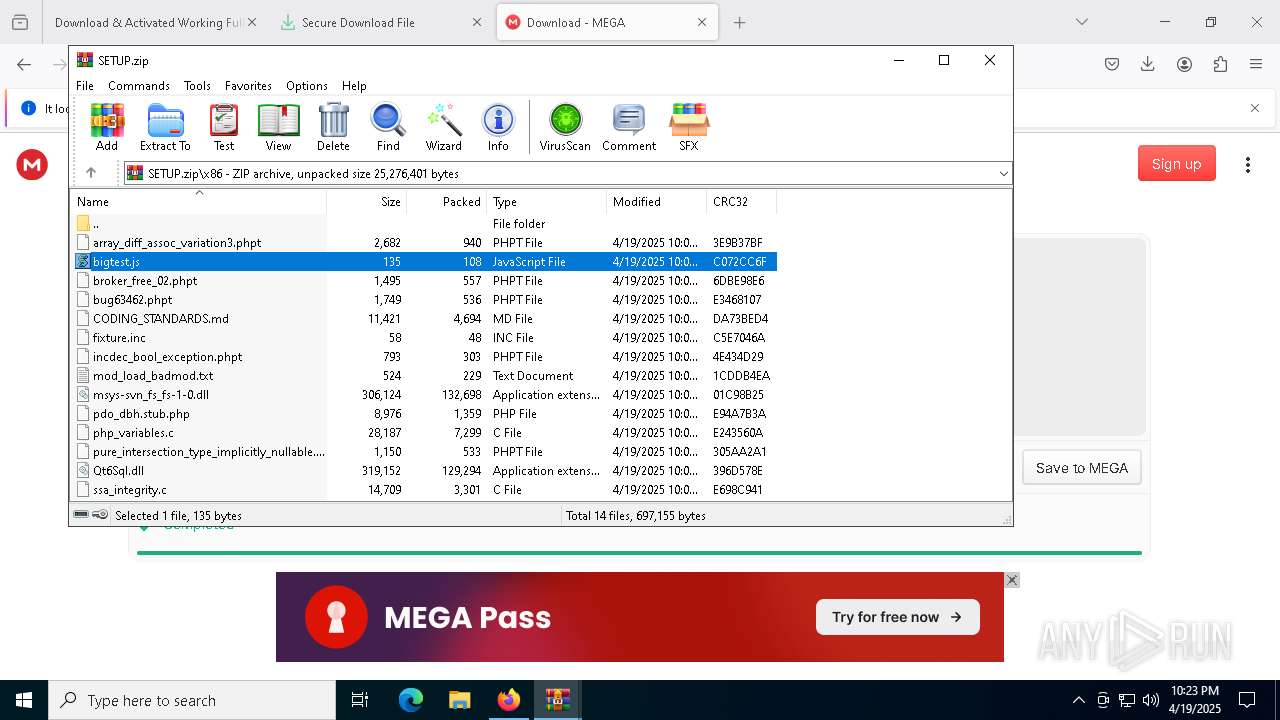
Task: Convert archive with SFX icon
Action: (689, 127)
